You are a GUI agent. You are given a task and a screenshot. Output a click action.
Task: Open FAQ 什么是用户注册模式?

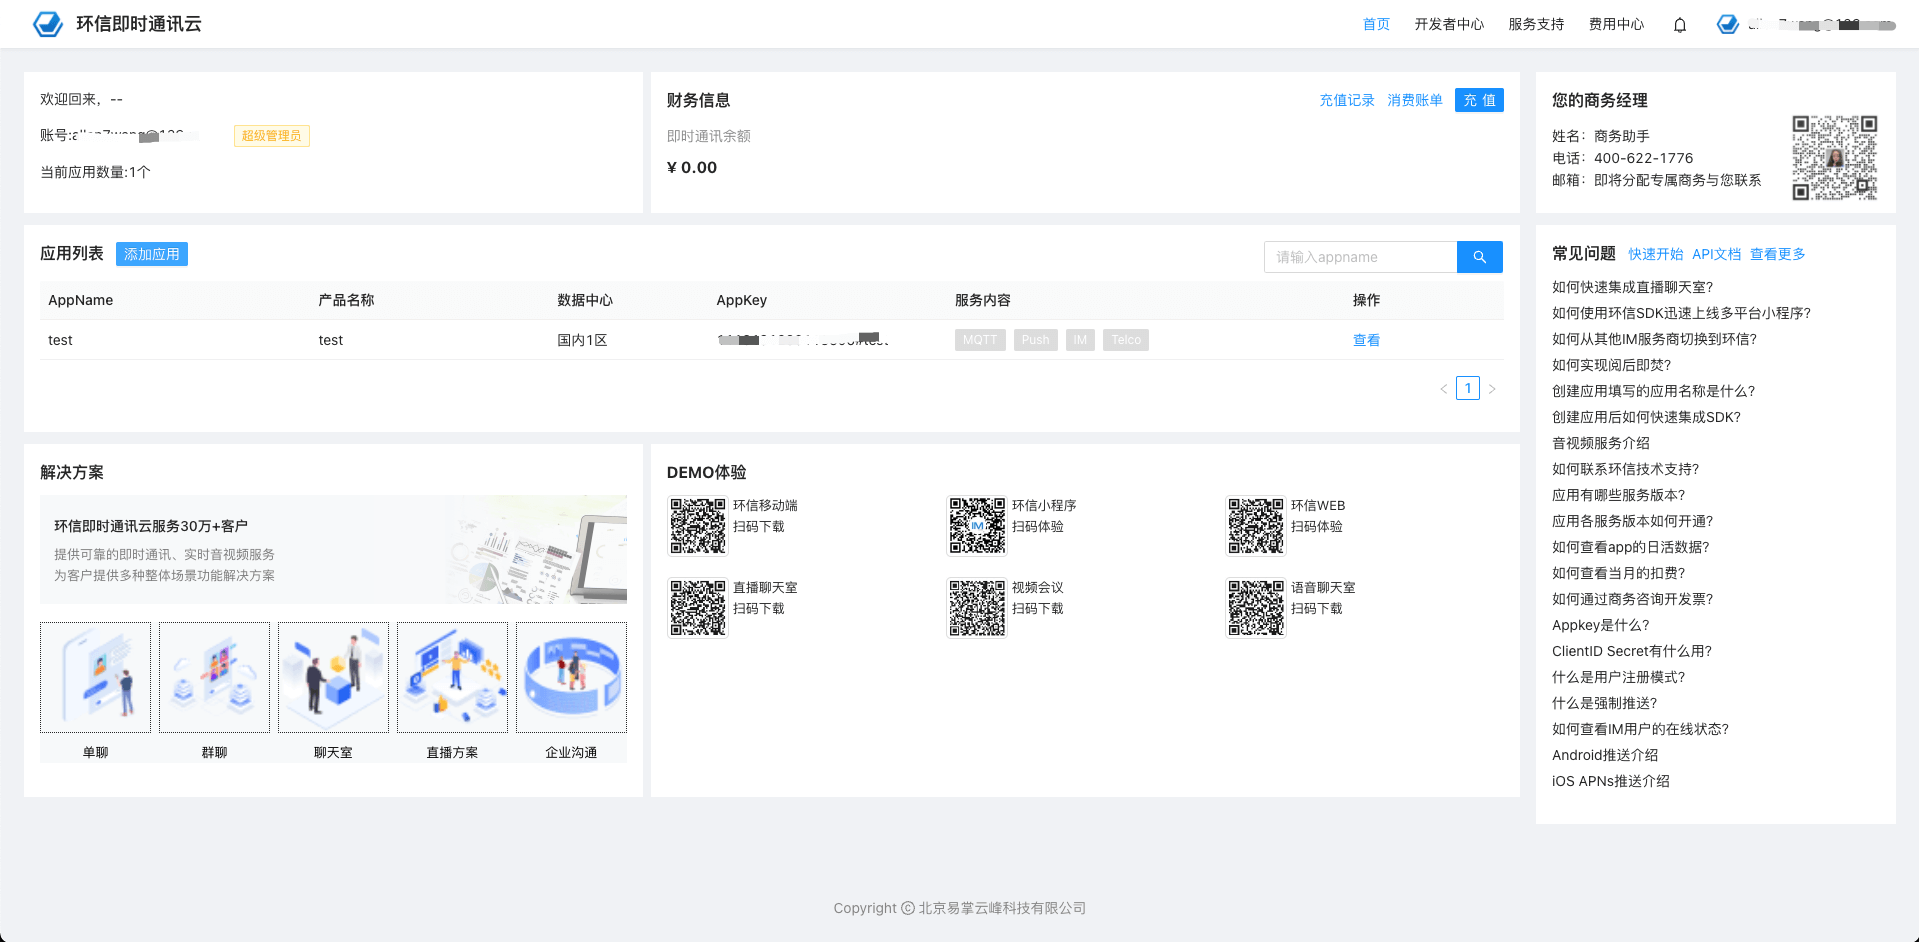(x=1618, y=677)
